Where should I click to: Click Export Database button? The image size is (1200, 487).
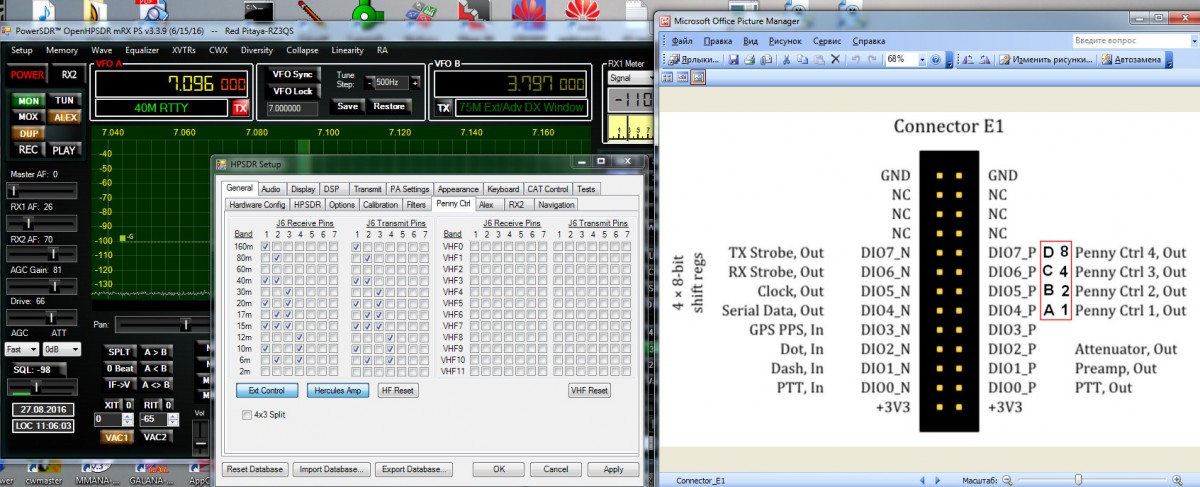point(416,469)
